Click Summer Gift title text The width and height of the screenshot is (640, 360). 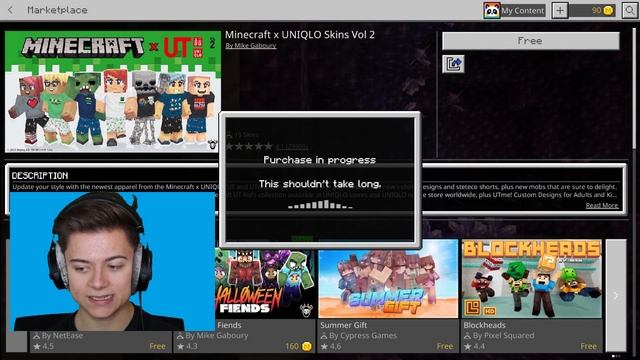tap(343, 325)
